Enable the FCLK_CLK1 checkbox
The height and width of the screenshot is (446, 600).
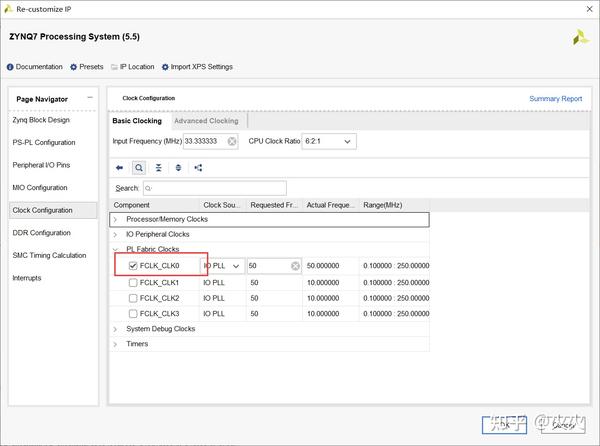(133, 283)
